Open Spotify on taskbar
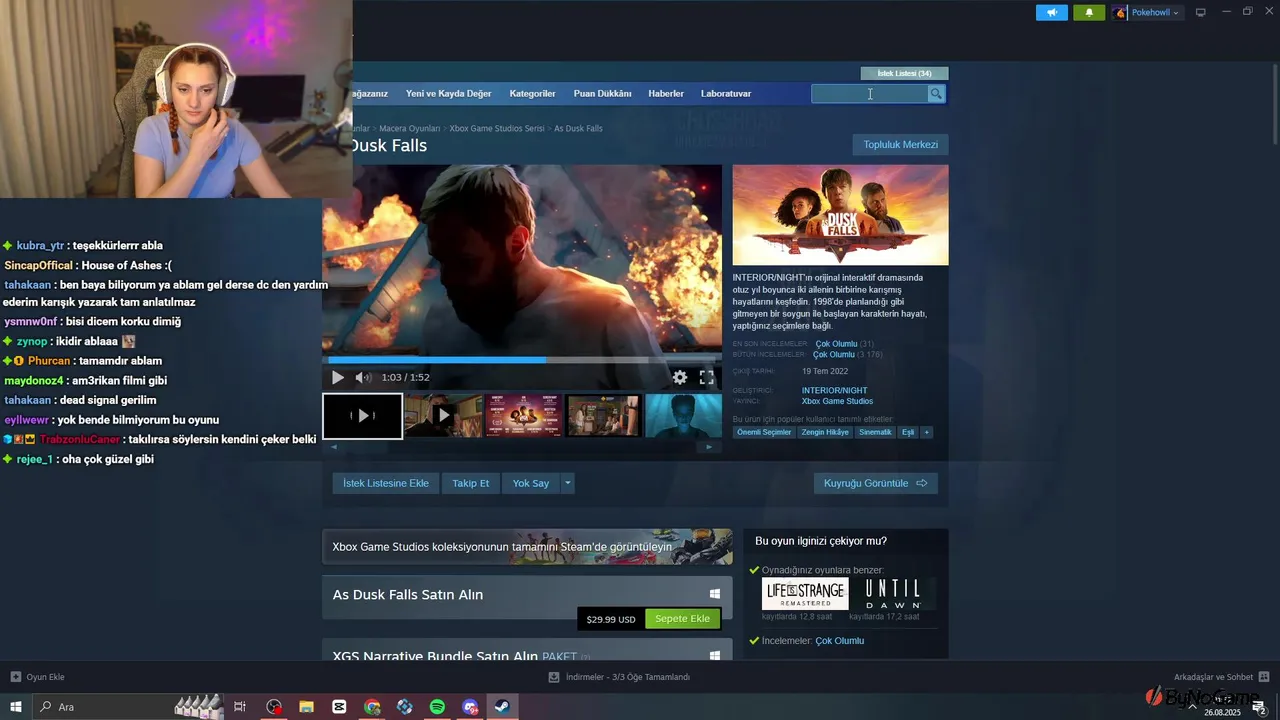This screenshot has height=720, width=1280. [x=437, y=707]
